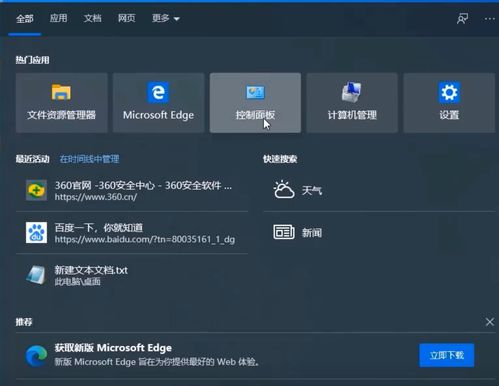Switch to the 网页 tab
Image resolution: width=499 pixels, height=386 pixels.
pos(126,18)
